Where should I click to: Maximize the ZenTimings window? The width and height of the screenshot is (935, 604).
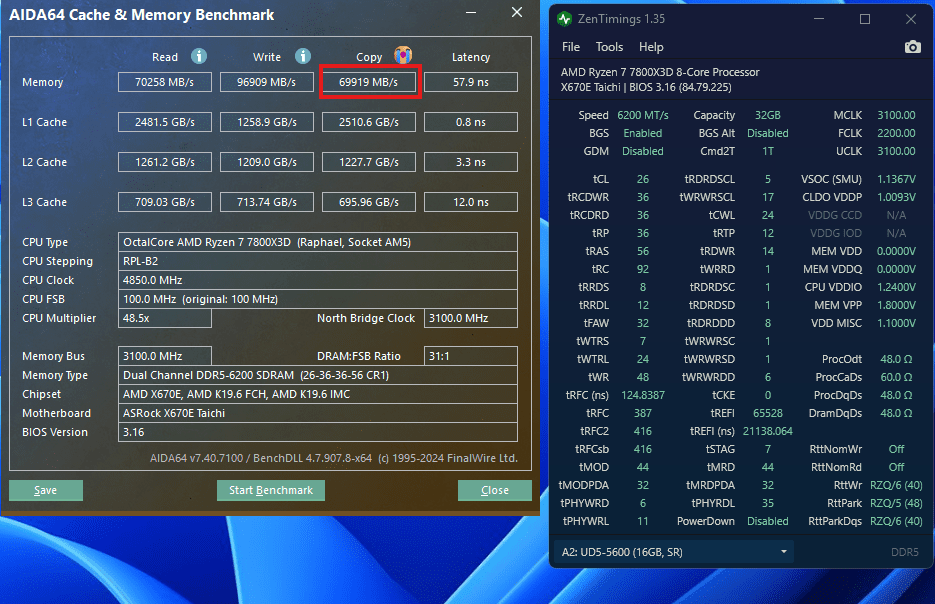(x=865, y=19)
